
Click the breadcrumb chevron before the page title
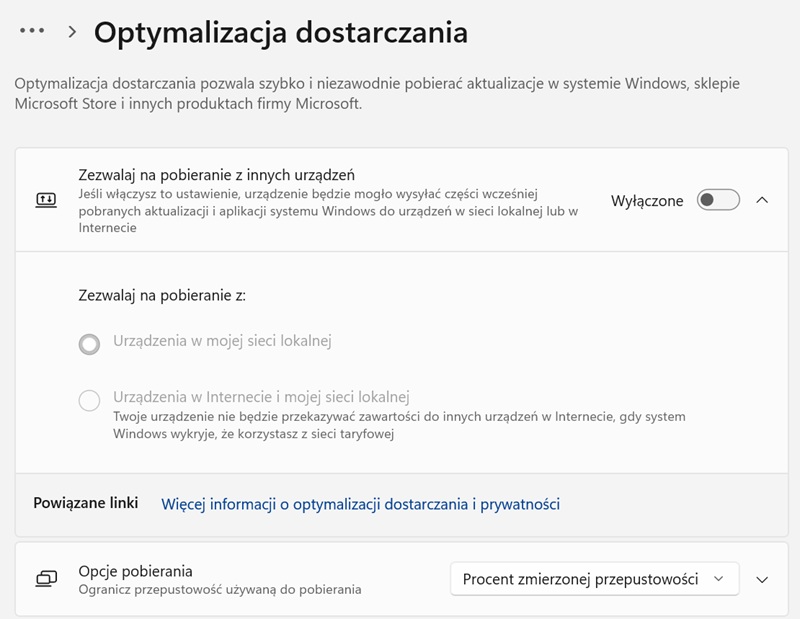coord(72,32)
